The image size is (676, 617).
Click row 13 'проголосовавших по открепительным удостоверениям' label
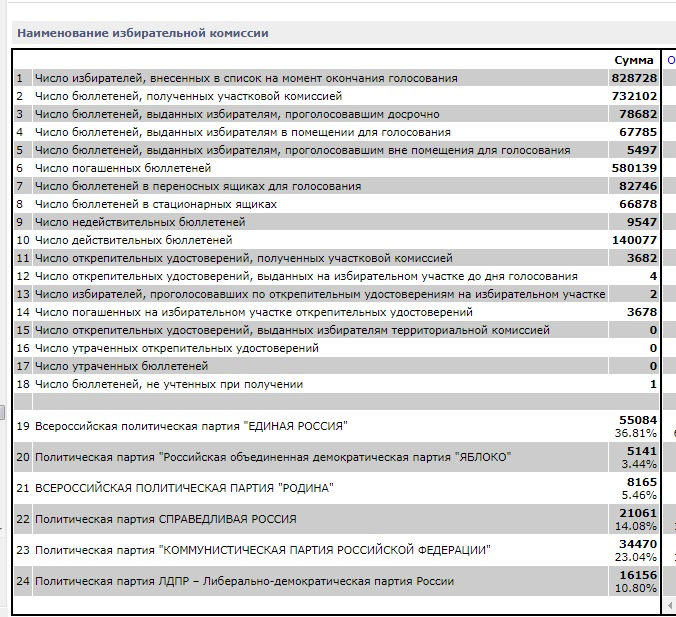tap(320, 294)
